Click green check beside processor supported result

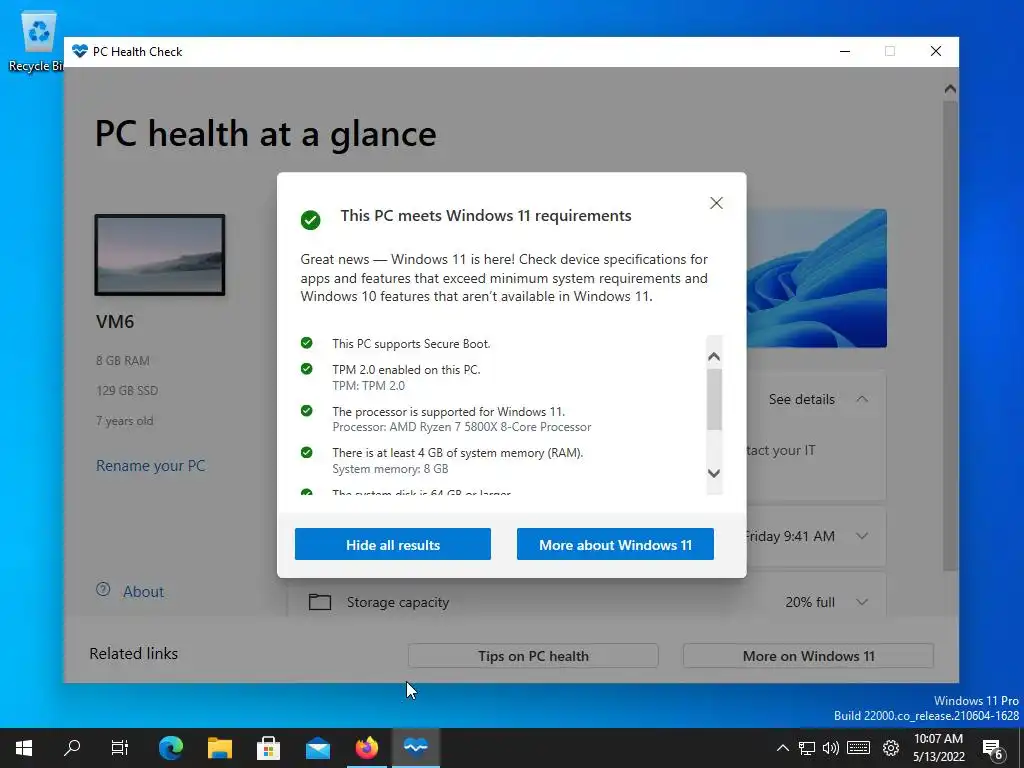306,411
